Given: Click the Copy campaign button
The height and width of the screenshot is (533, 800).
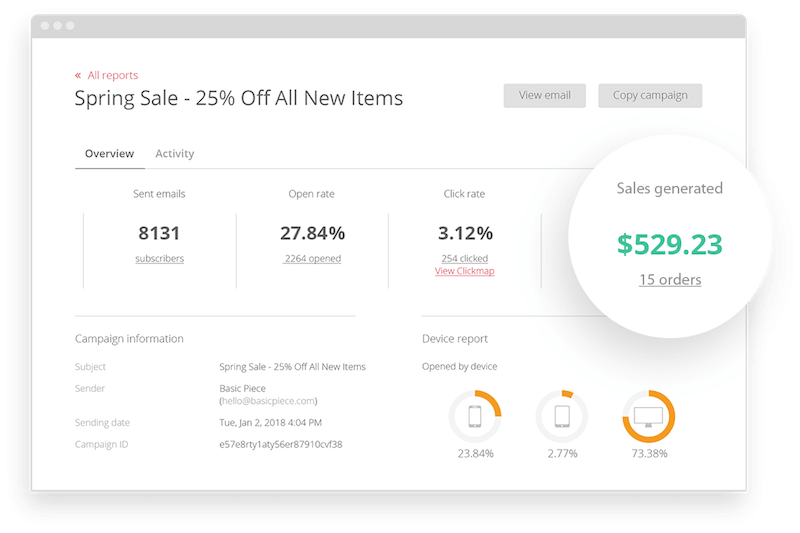Looking at the screenshot, I should 650,95.
